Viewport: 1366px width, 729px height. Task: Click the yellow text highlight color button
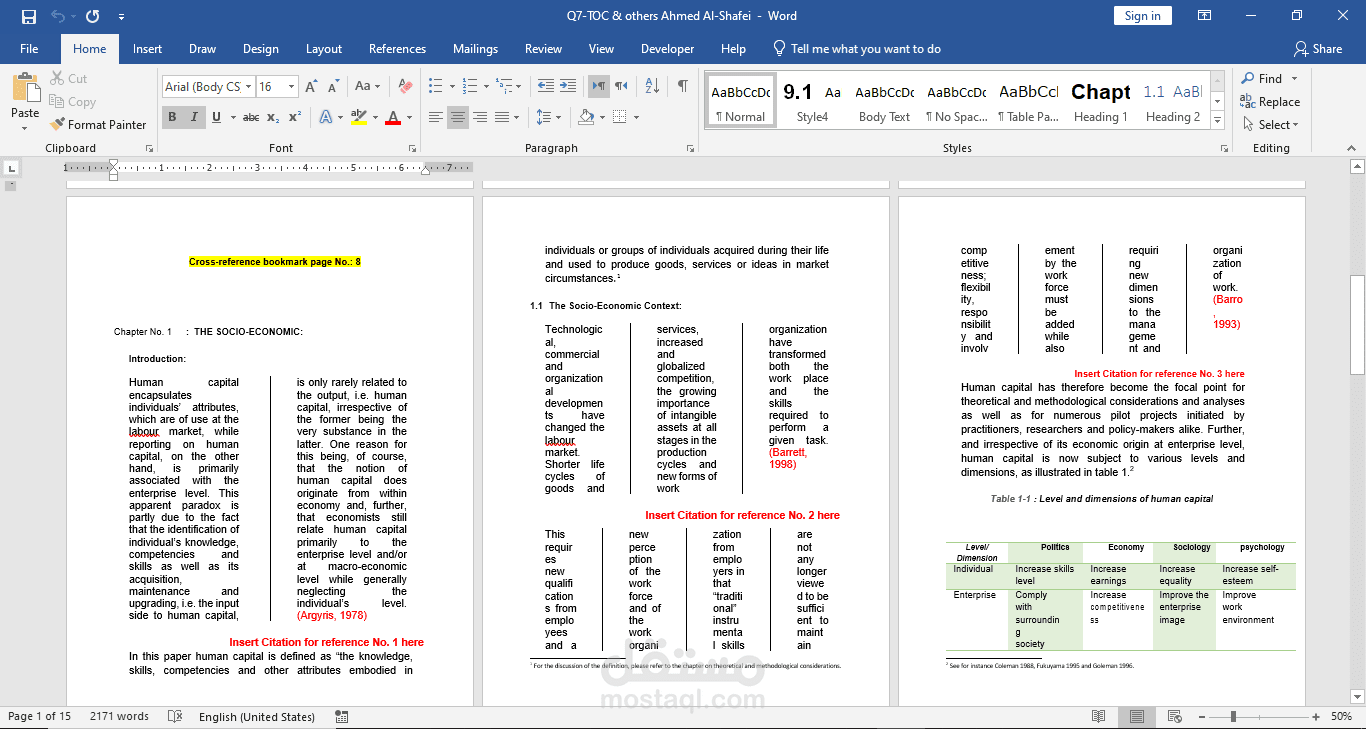point(359,117)
